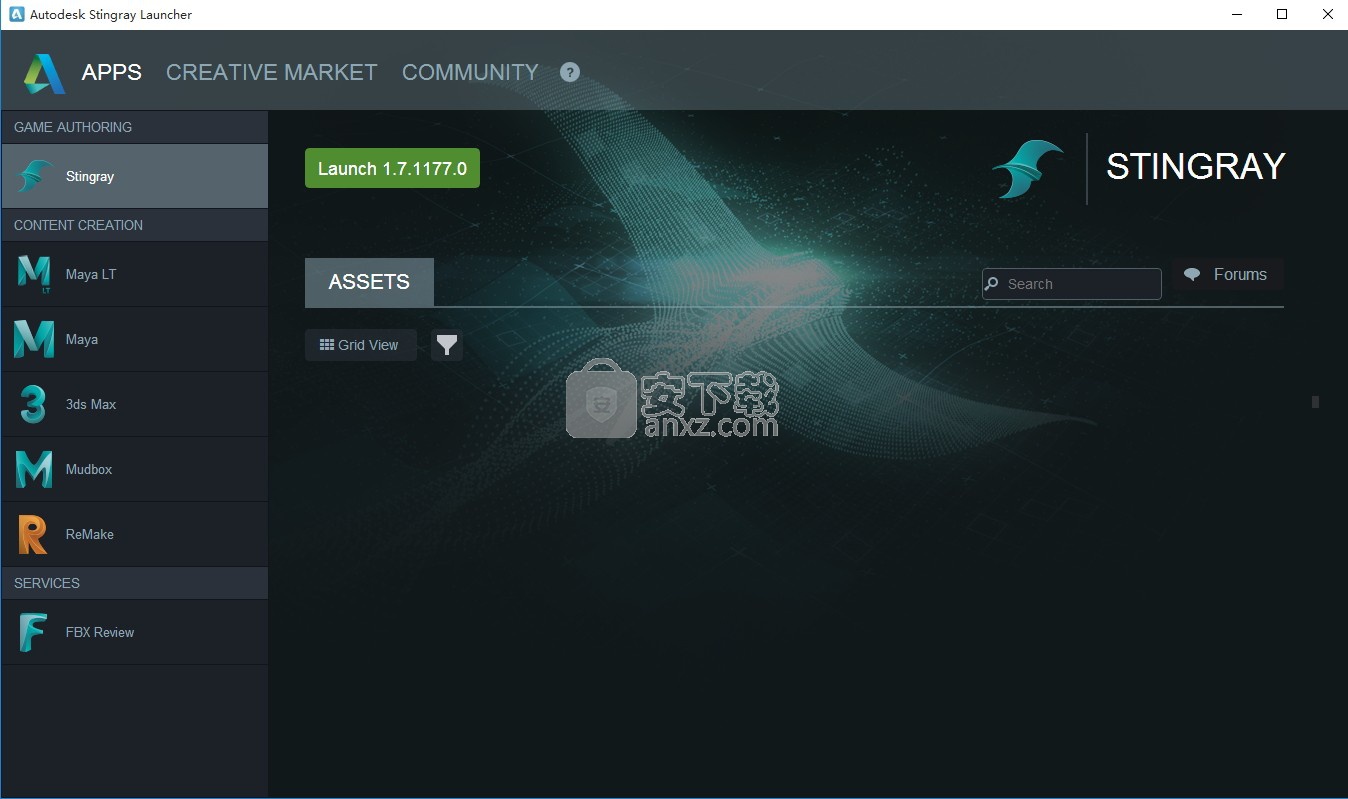
Task: Click the Forums speech bubble icon
Action: coord(1192,275)
